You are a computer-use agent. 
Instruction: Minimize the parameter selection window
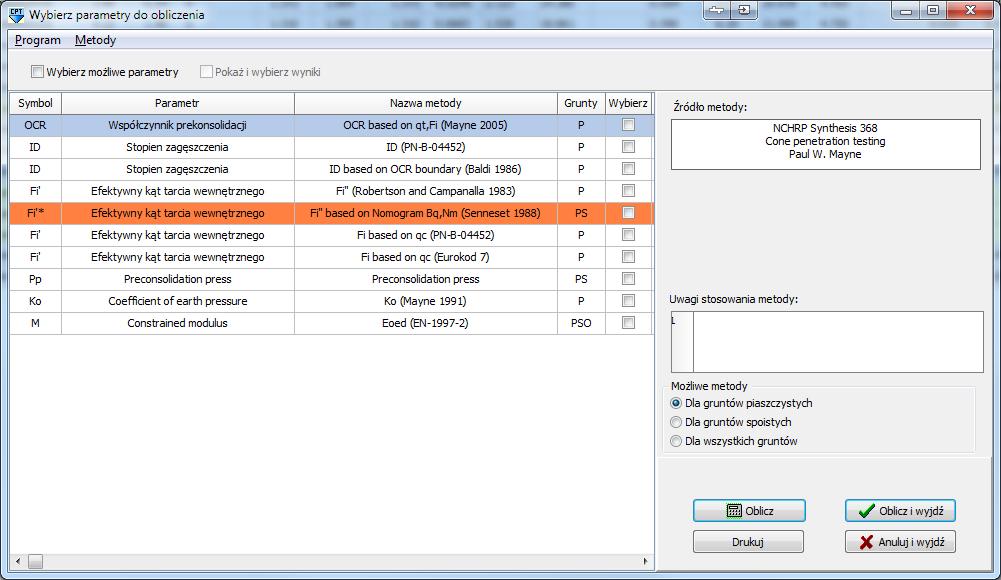click(x=906, y=10)
